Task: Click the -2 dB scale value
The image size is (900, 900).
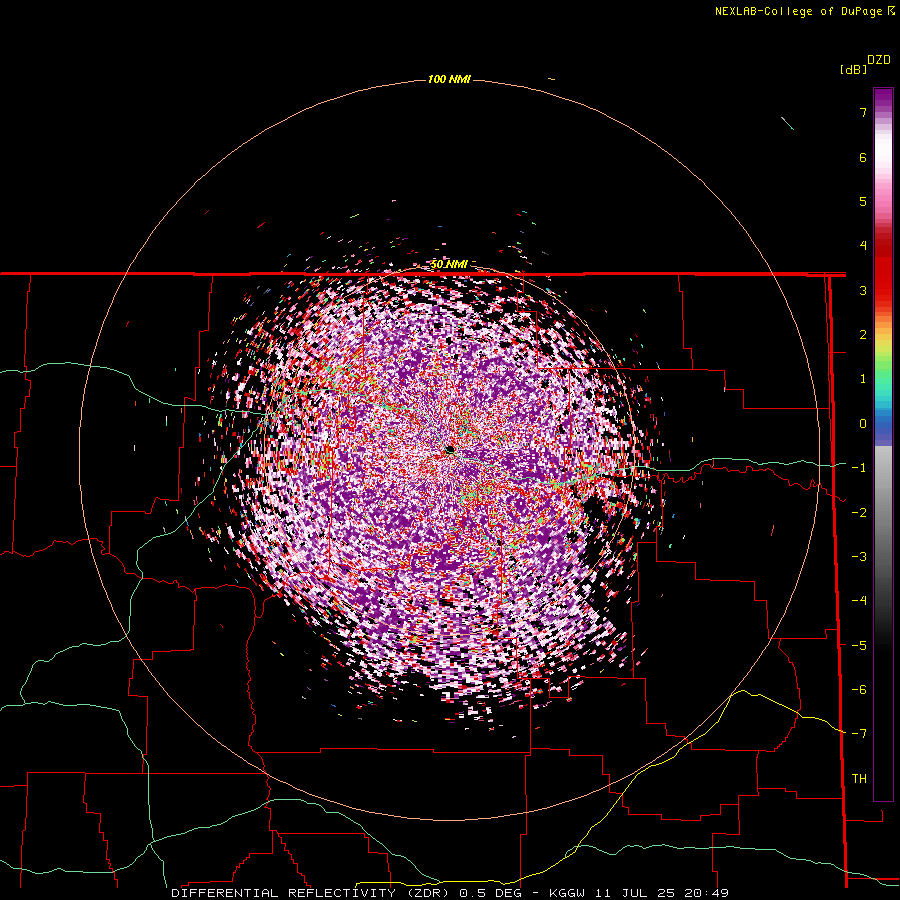Action: (859, 513)
